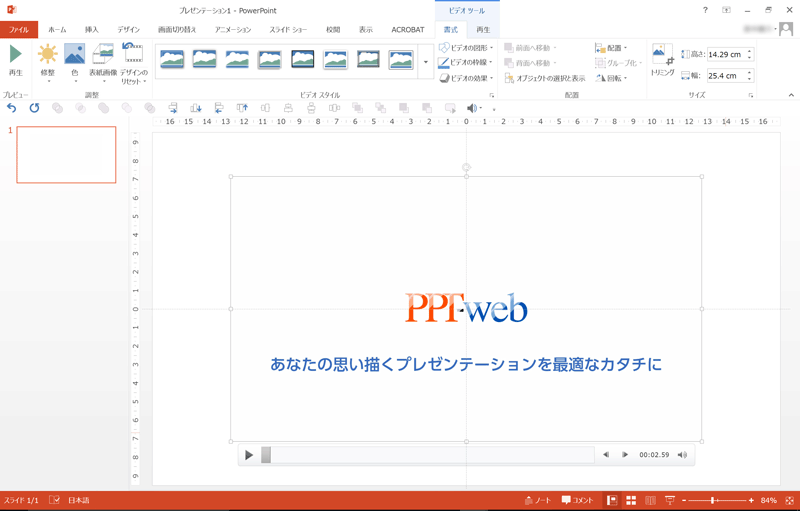Switch to the 再生 playback tab
The height and width of the screenshot is (511, 800).
click(483, 30)
